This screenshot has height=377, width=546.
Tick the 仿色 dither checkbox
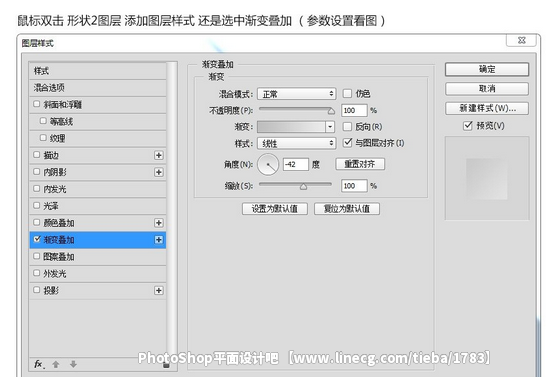347,93
